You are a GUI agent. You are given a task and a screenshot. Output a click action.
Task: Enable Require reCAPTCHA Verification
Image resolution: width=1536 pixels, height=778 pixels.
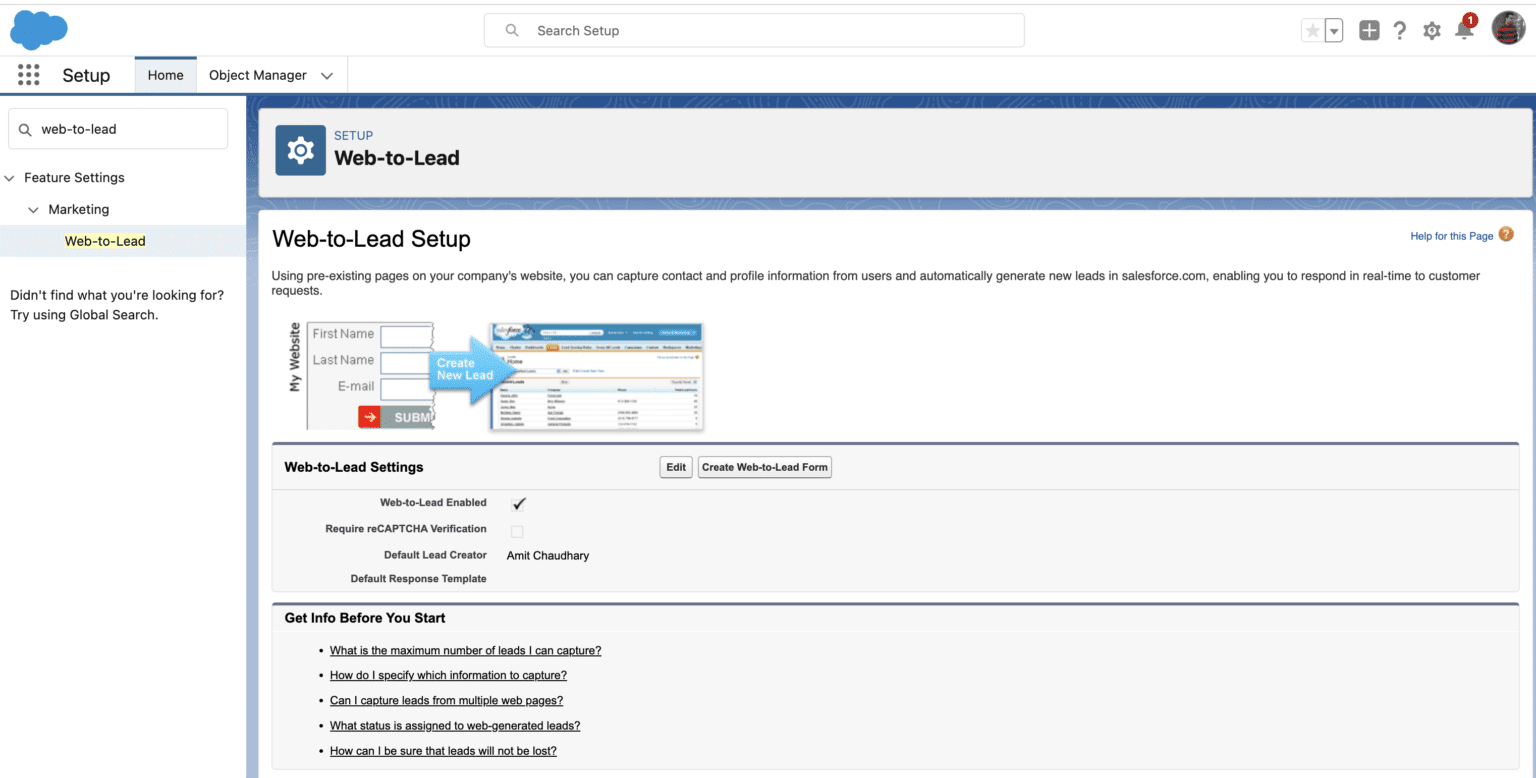coord(517,531)
